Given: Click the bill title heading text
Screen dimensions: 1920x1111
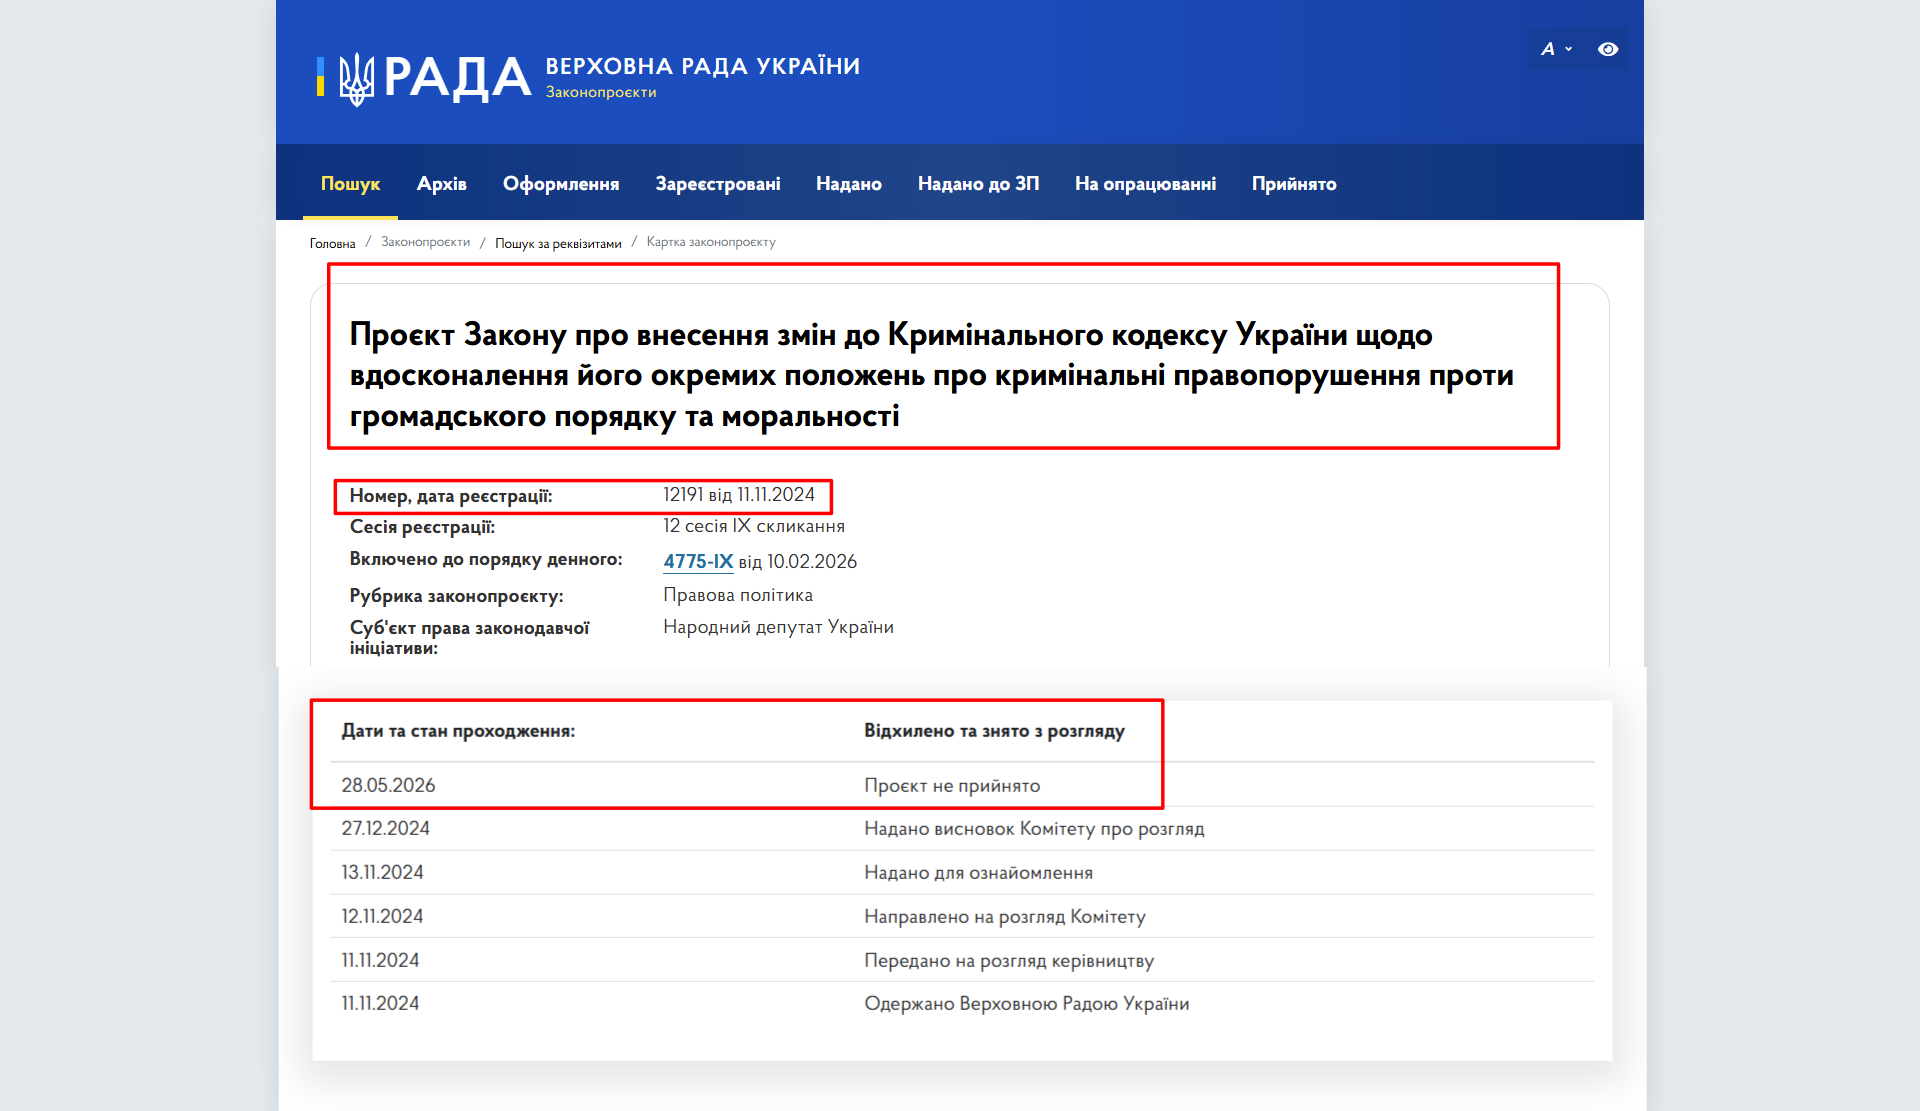Looking at the screenshot, I should (931, 375).
